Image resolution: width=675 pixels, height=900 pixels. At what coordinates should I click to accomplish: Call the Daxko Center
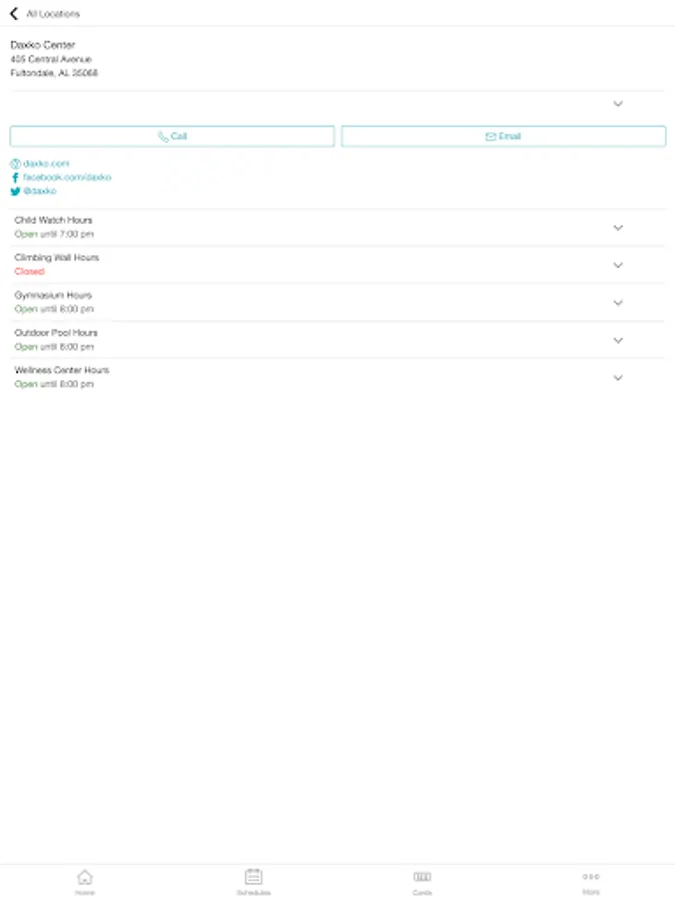(172, 137)
